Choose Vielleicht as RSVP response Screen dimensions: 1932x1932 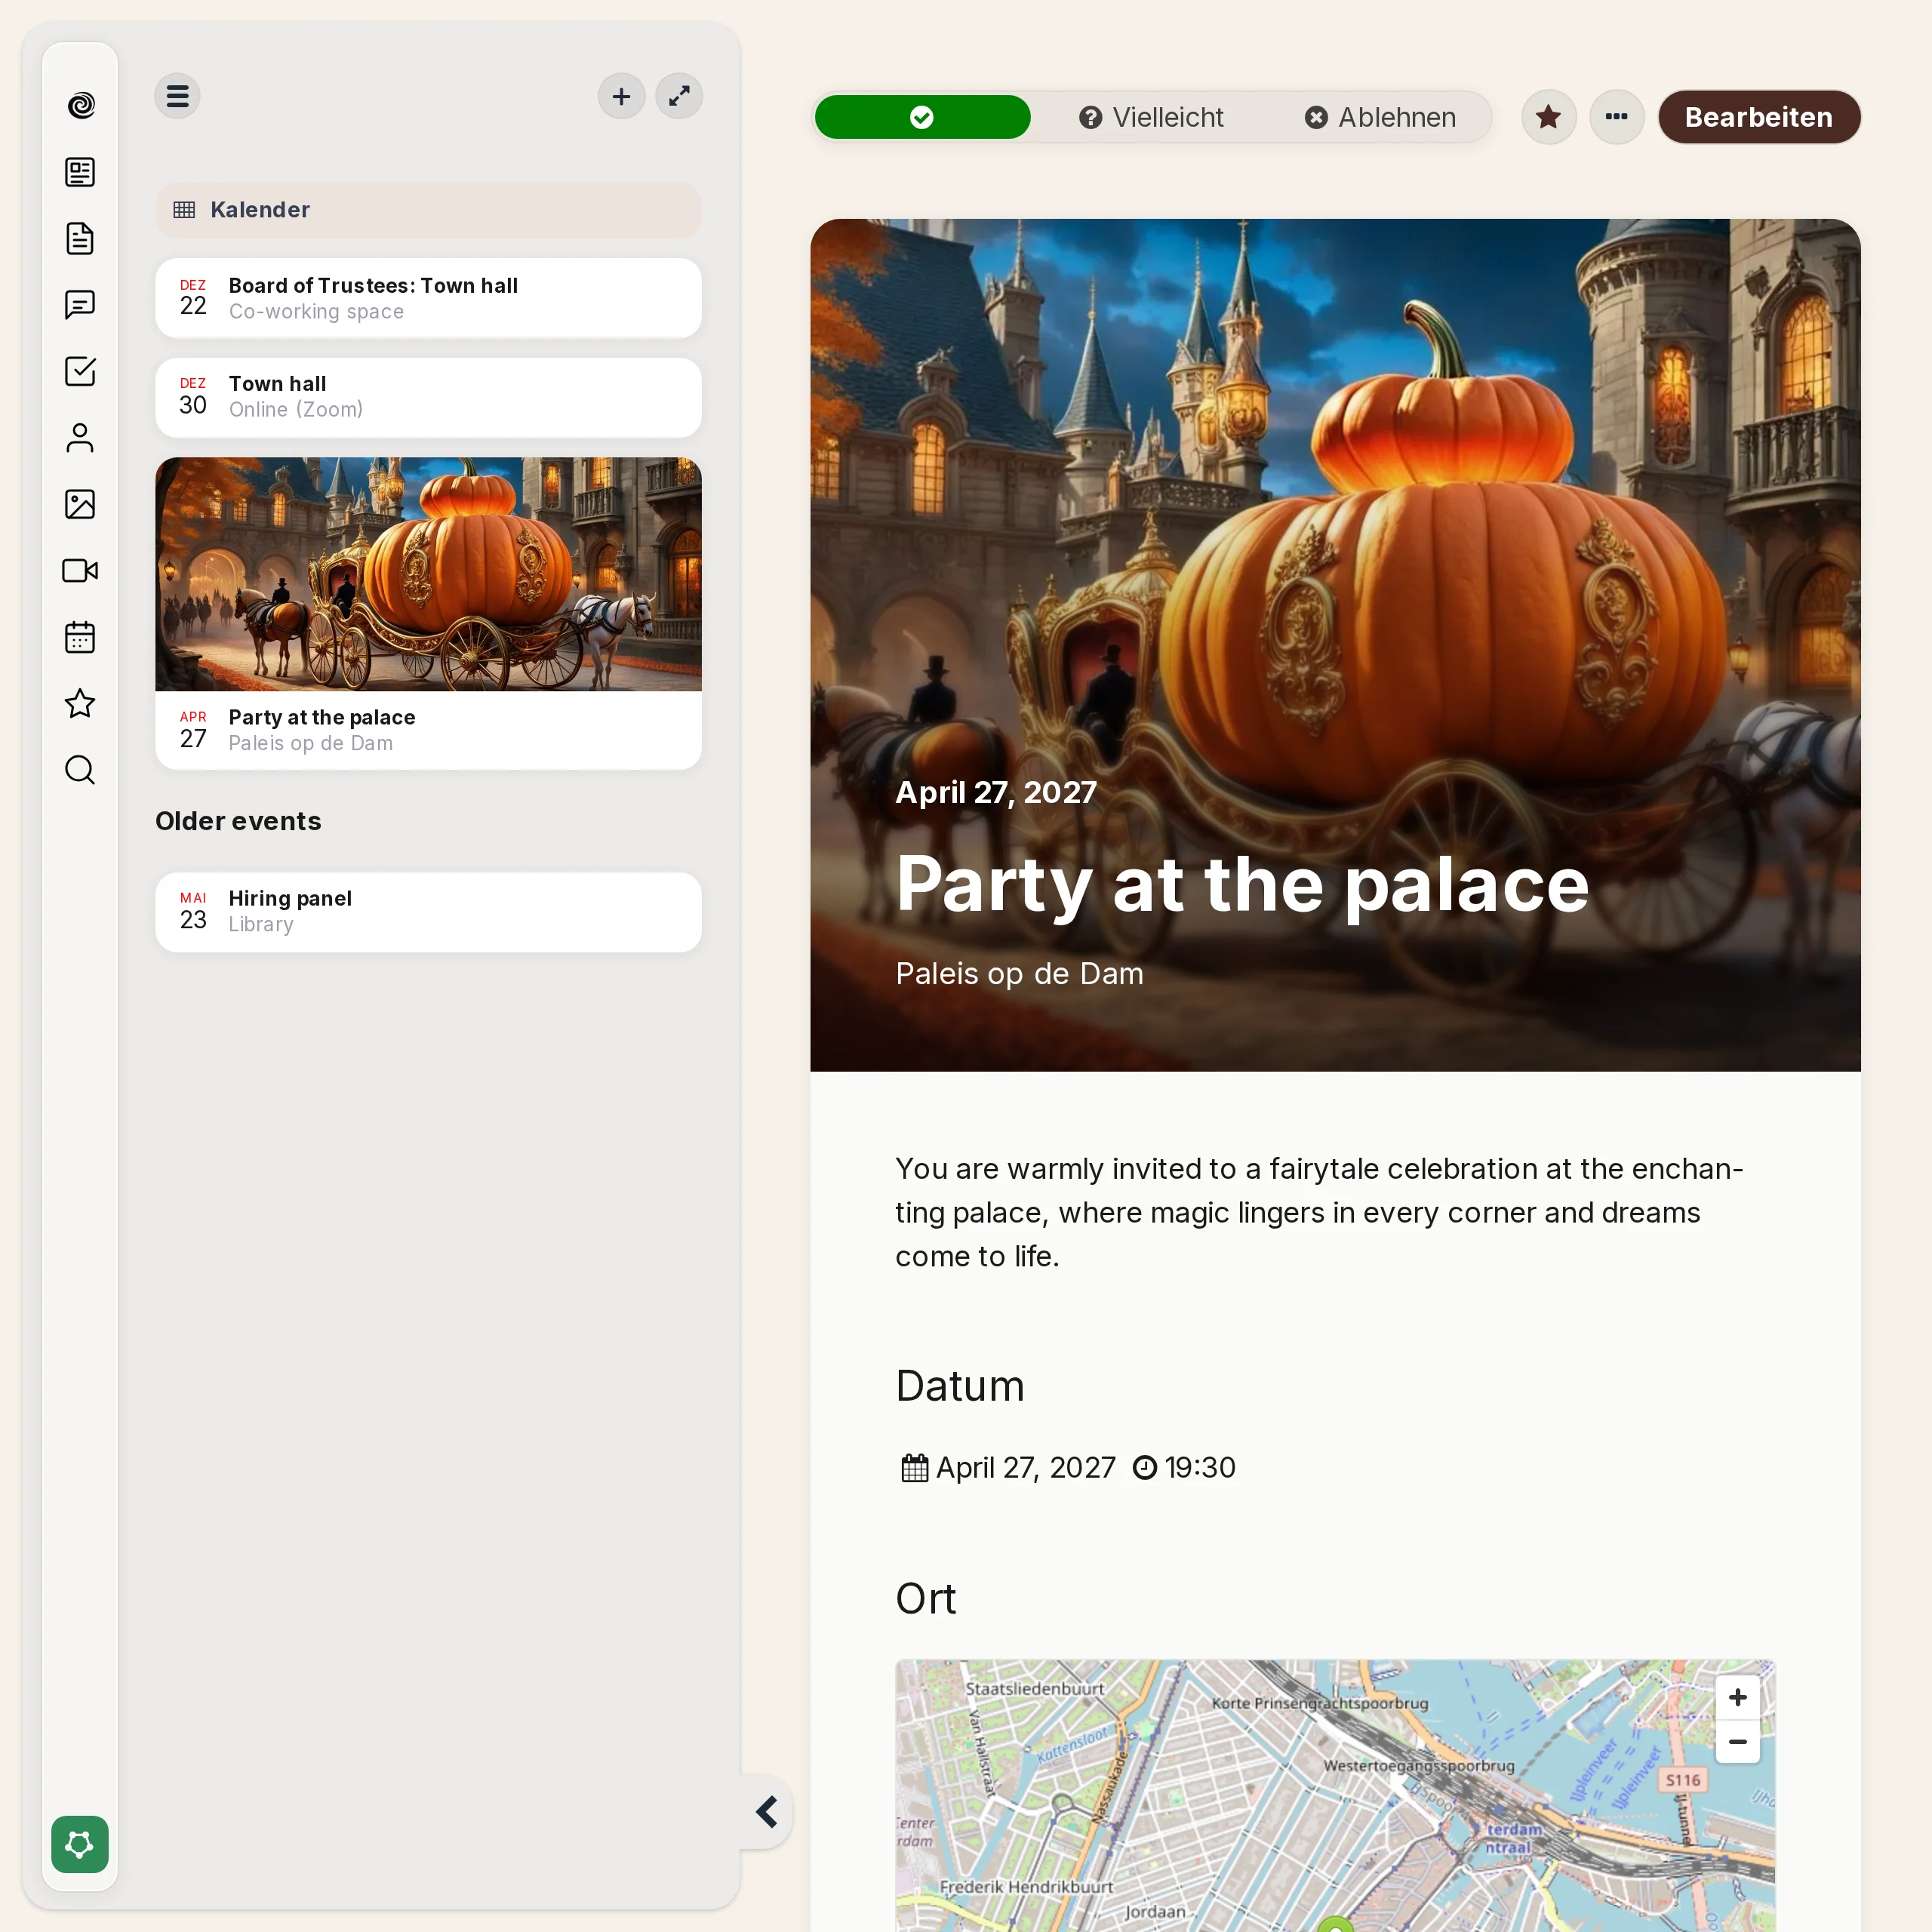click(1151, 117)
